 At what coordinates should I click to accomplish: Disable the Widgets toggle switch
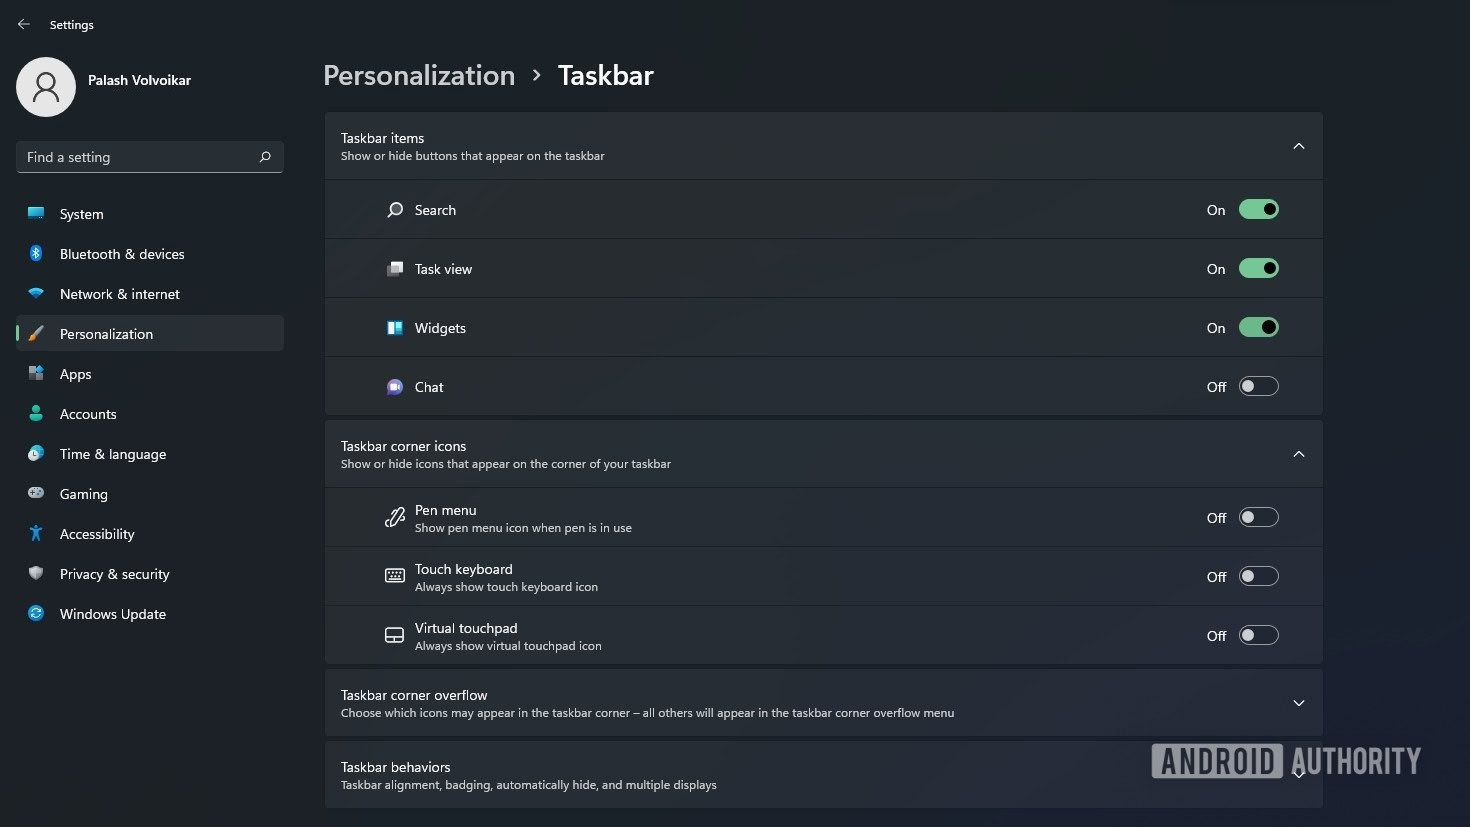(x=1258, y=328)
